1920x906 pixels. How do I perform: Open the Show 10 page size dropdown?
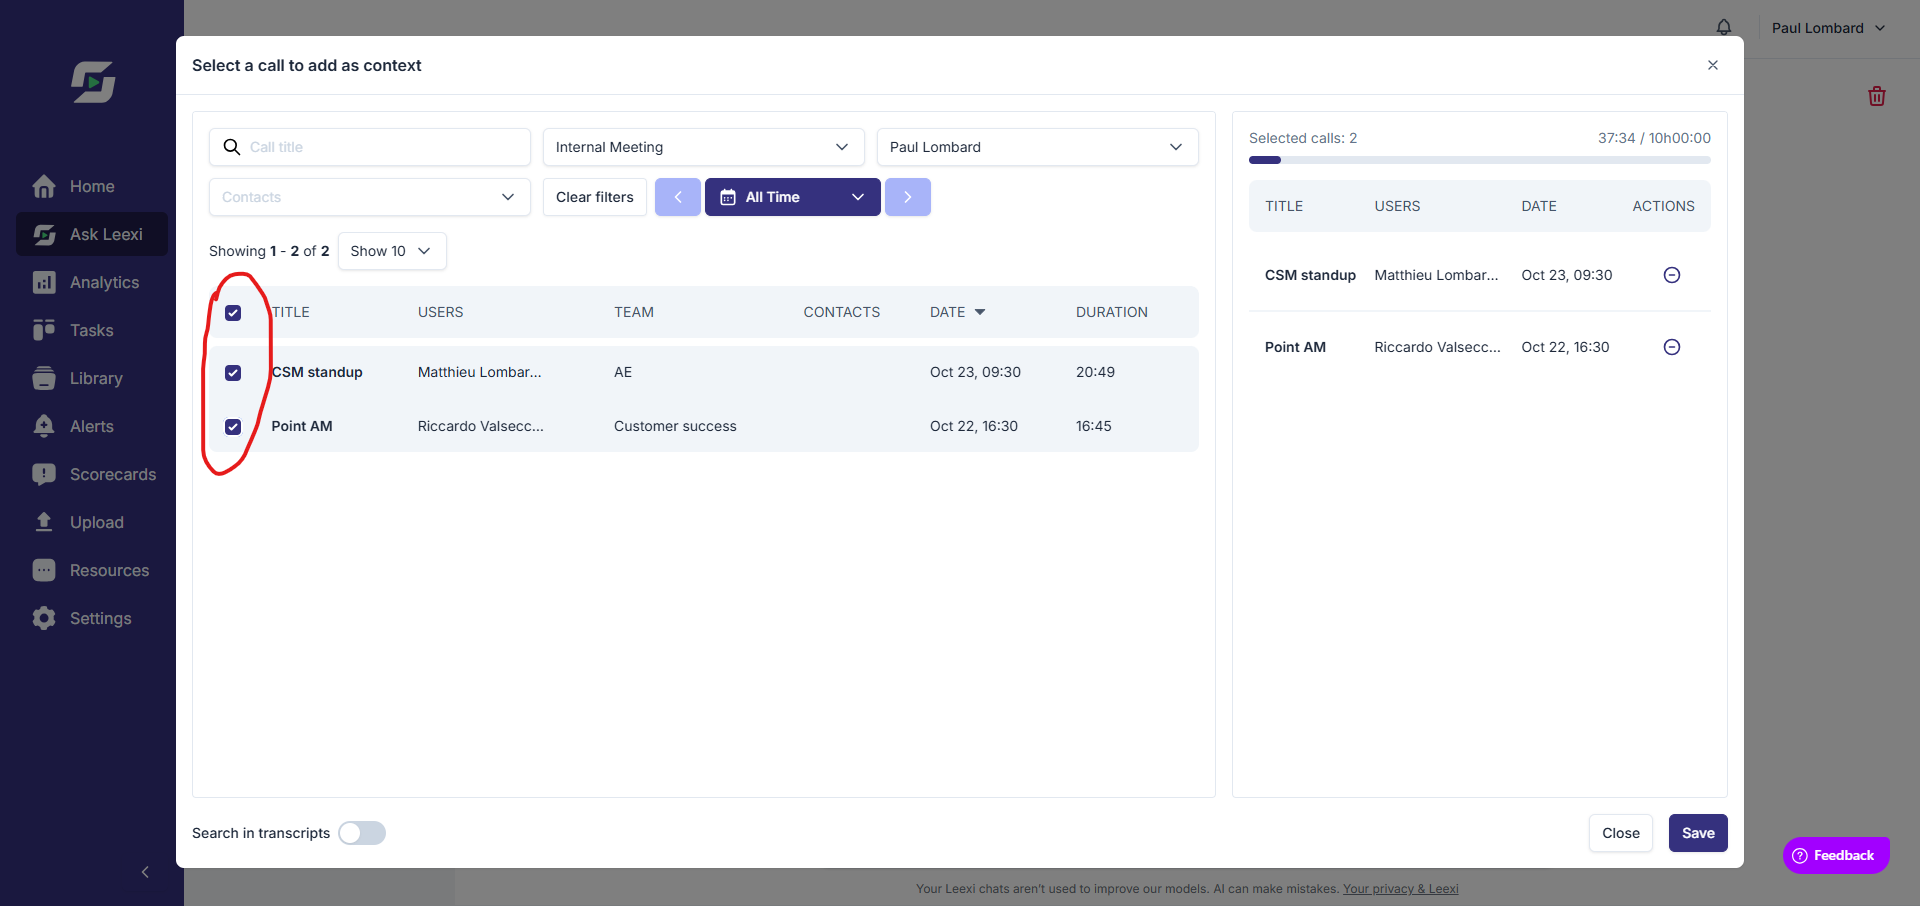click(392, 251)
